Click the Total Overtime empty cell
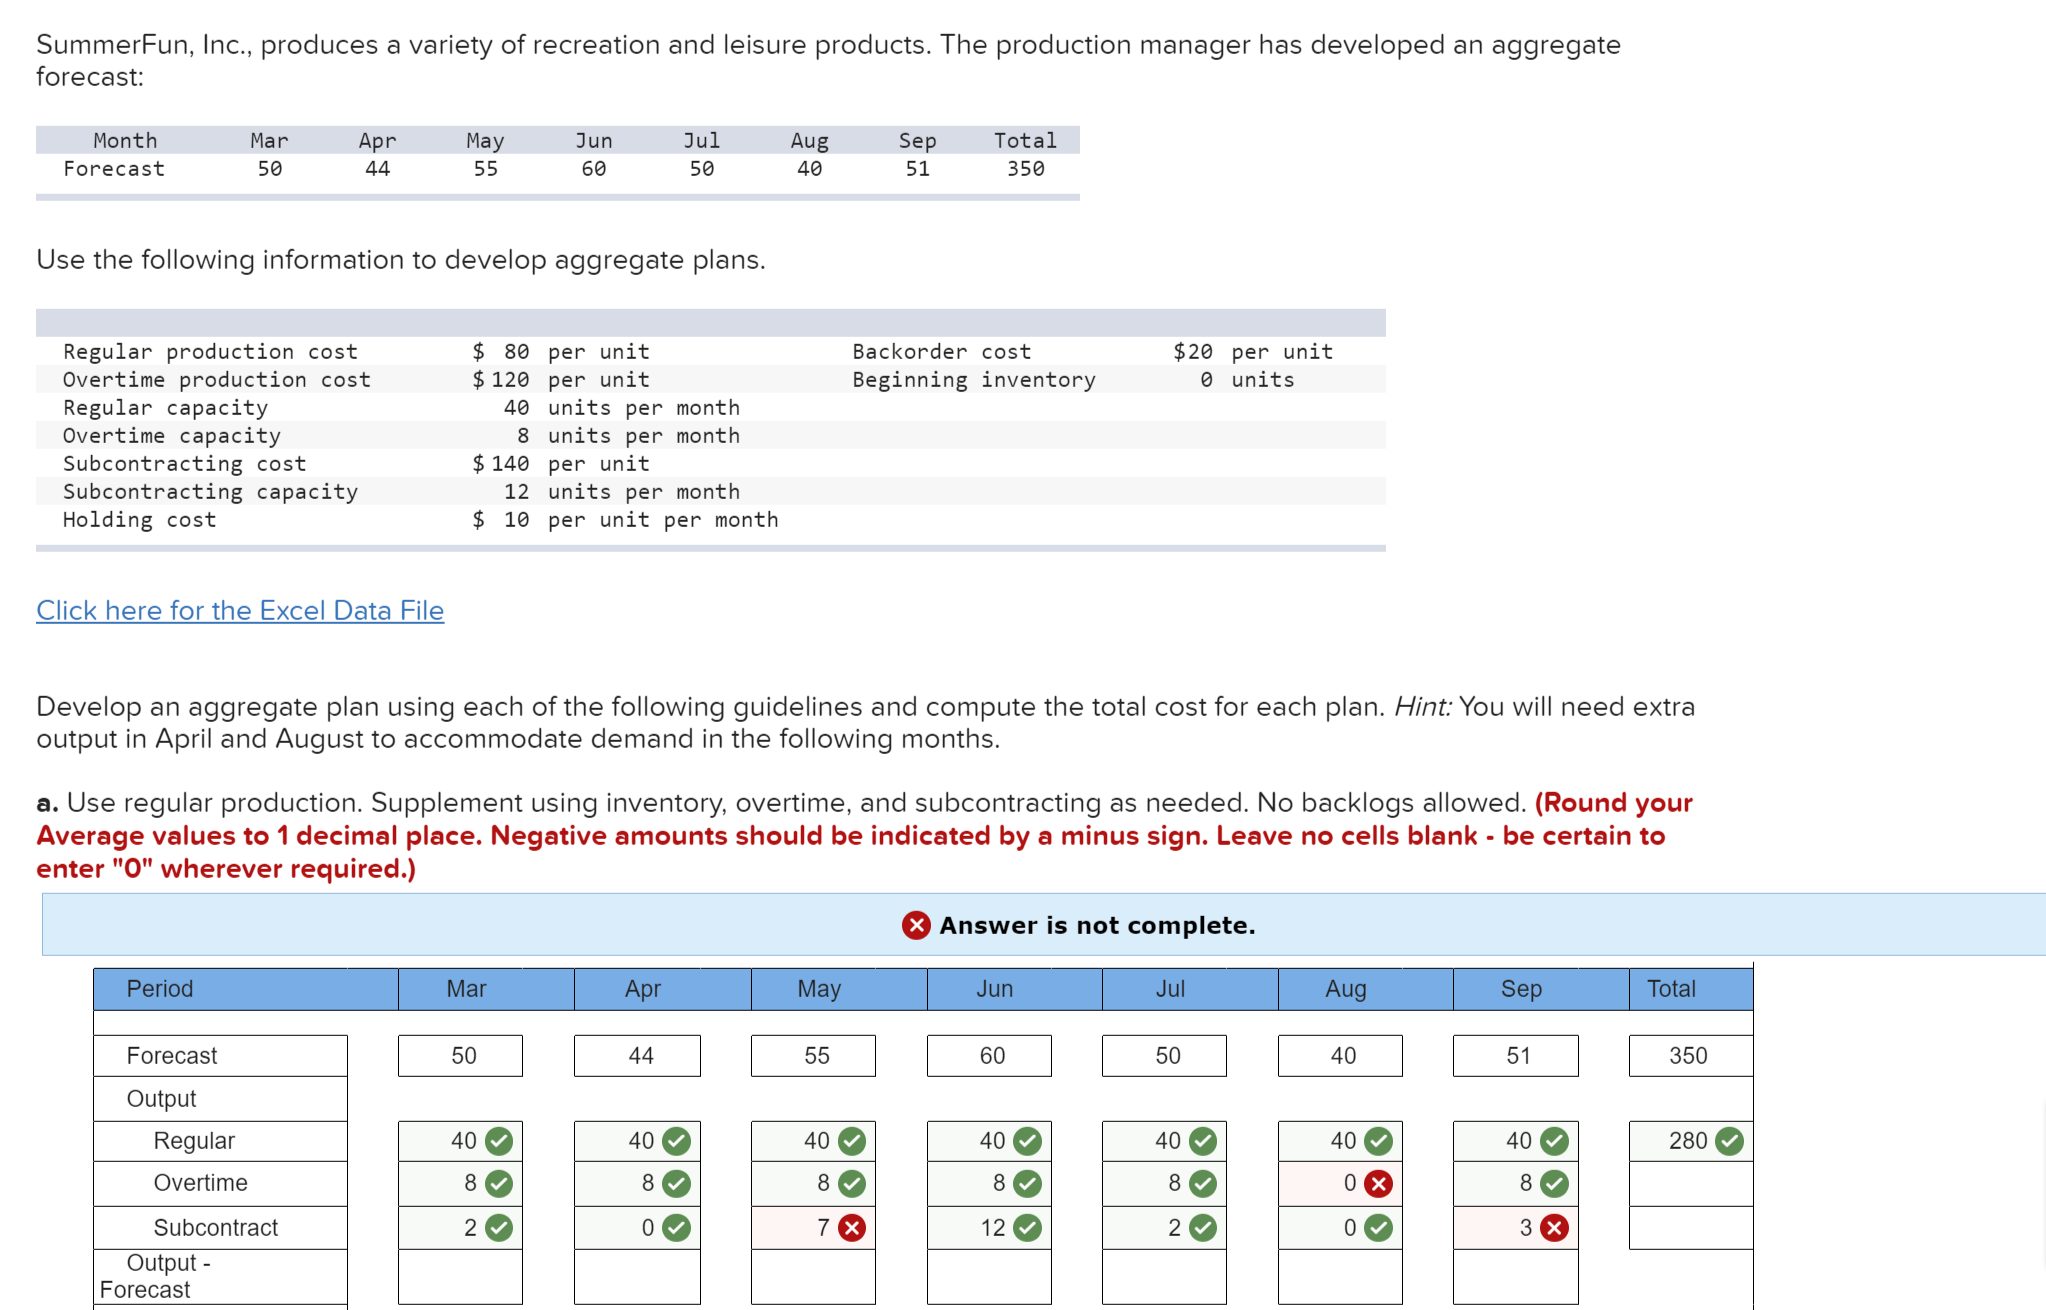The width and height of the screenshot is (2046, 1310). 1690,1184
